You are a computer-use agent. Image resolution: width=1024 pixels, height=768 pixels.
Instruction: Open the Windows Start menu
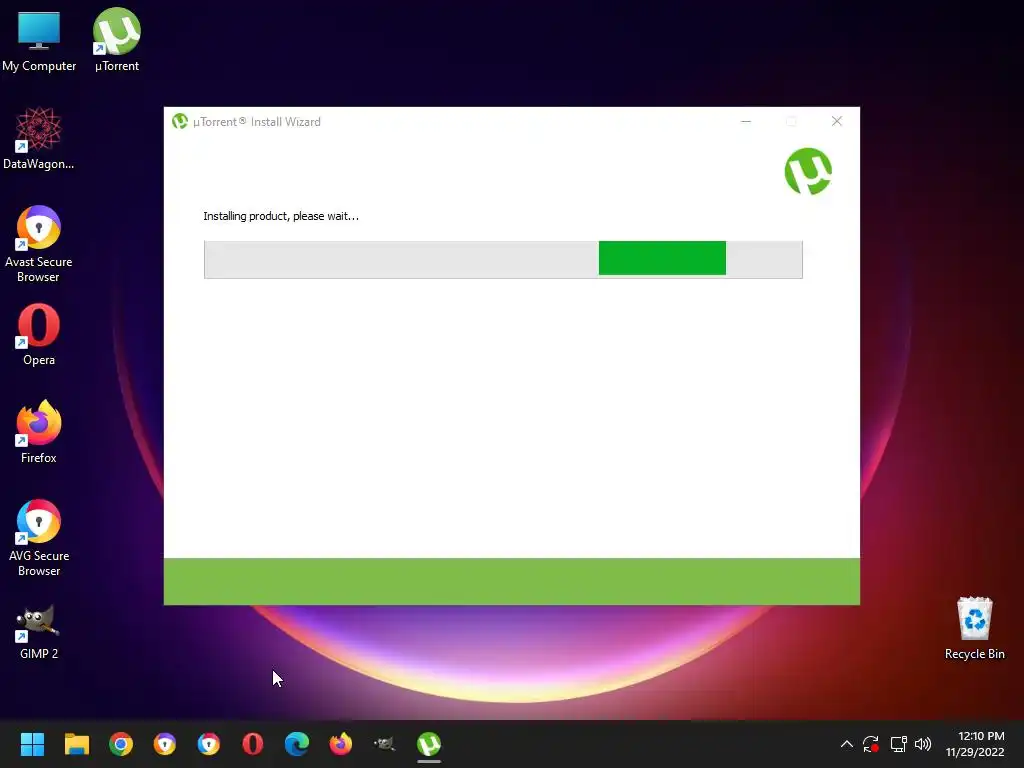(32, 744)
